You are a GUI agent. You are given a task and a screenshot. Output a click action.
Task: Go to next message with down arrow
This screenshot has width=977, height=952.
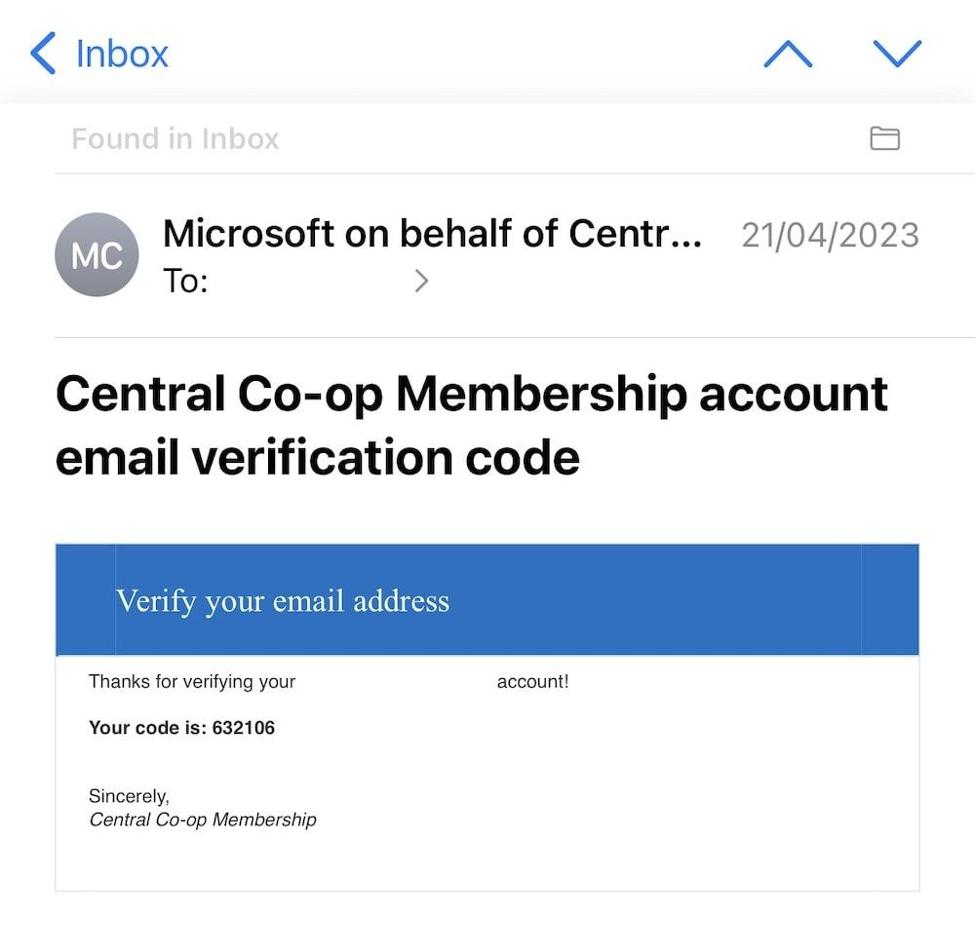coord(896,54)
